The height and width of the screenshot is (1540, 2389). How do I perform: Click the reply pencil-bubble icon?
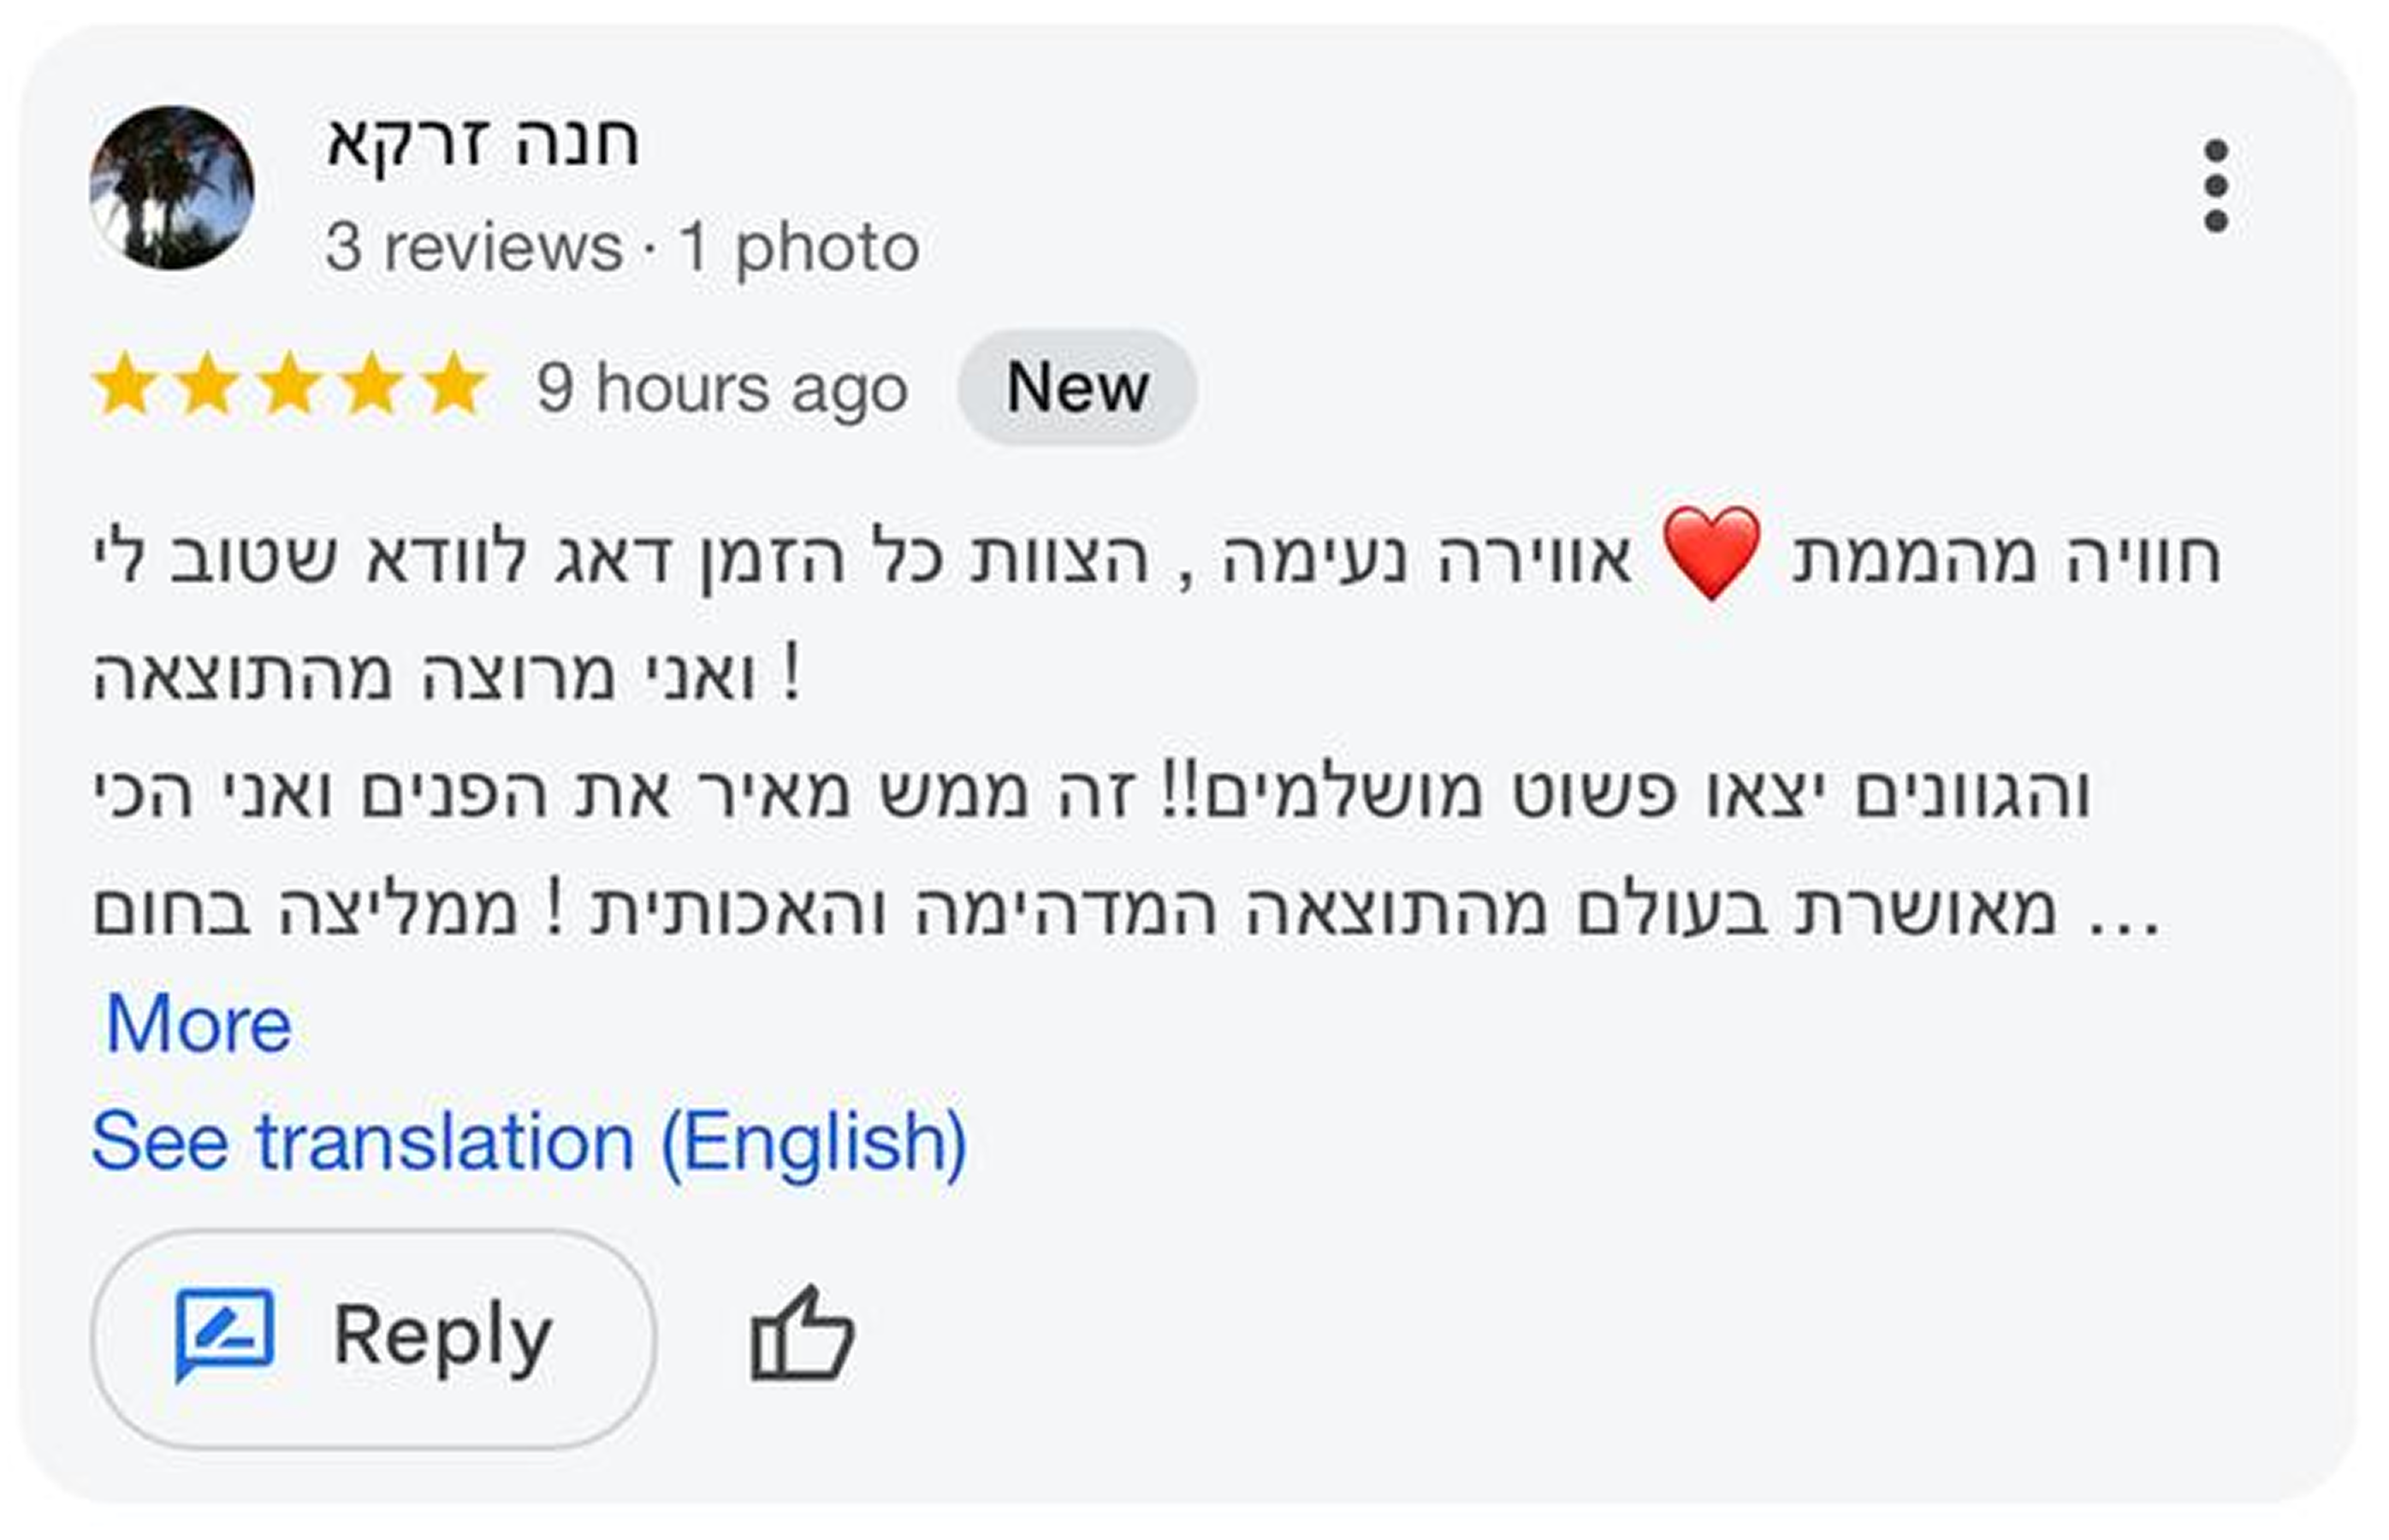click(x=225, y=1333)
